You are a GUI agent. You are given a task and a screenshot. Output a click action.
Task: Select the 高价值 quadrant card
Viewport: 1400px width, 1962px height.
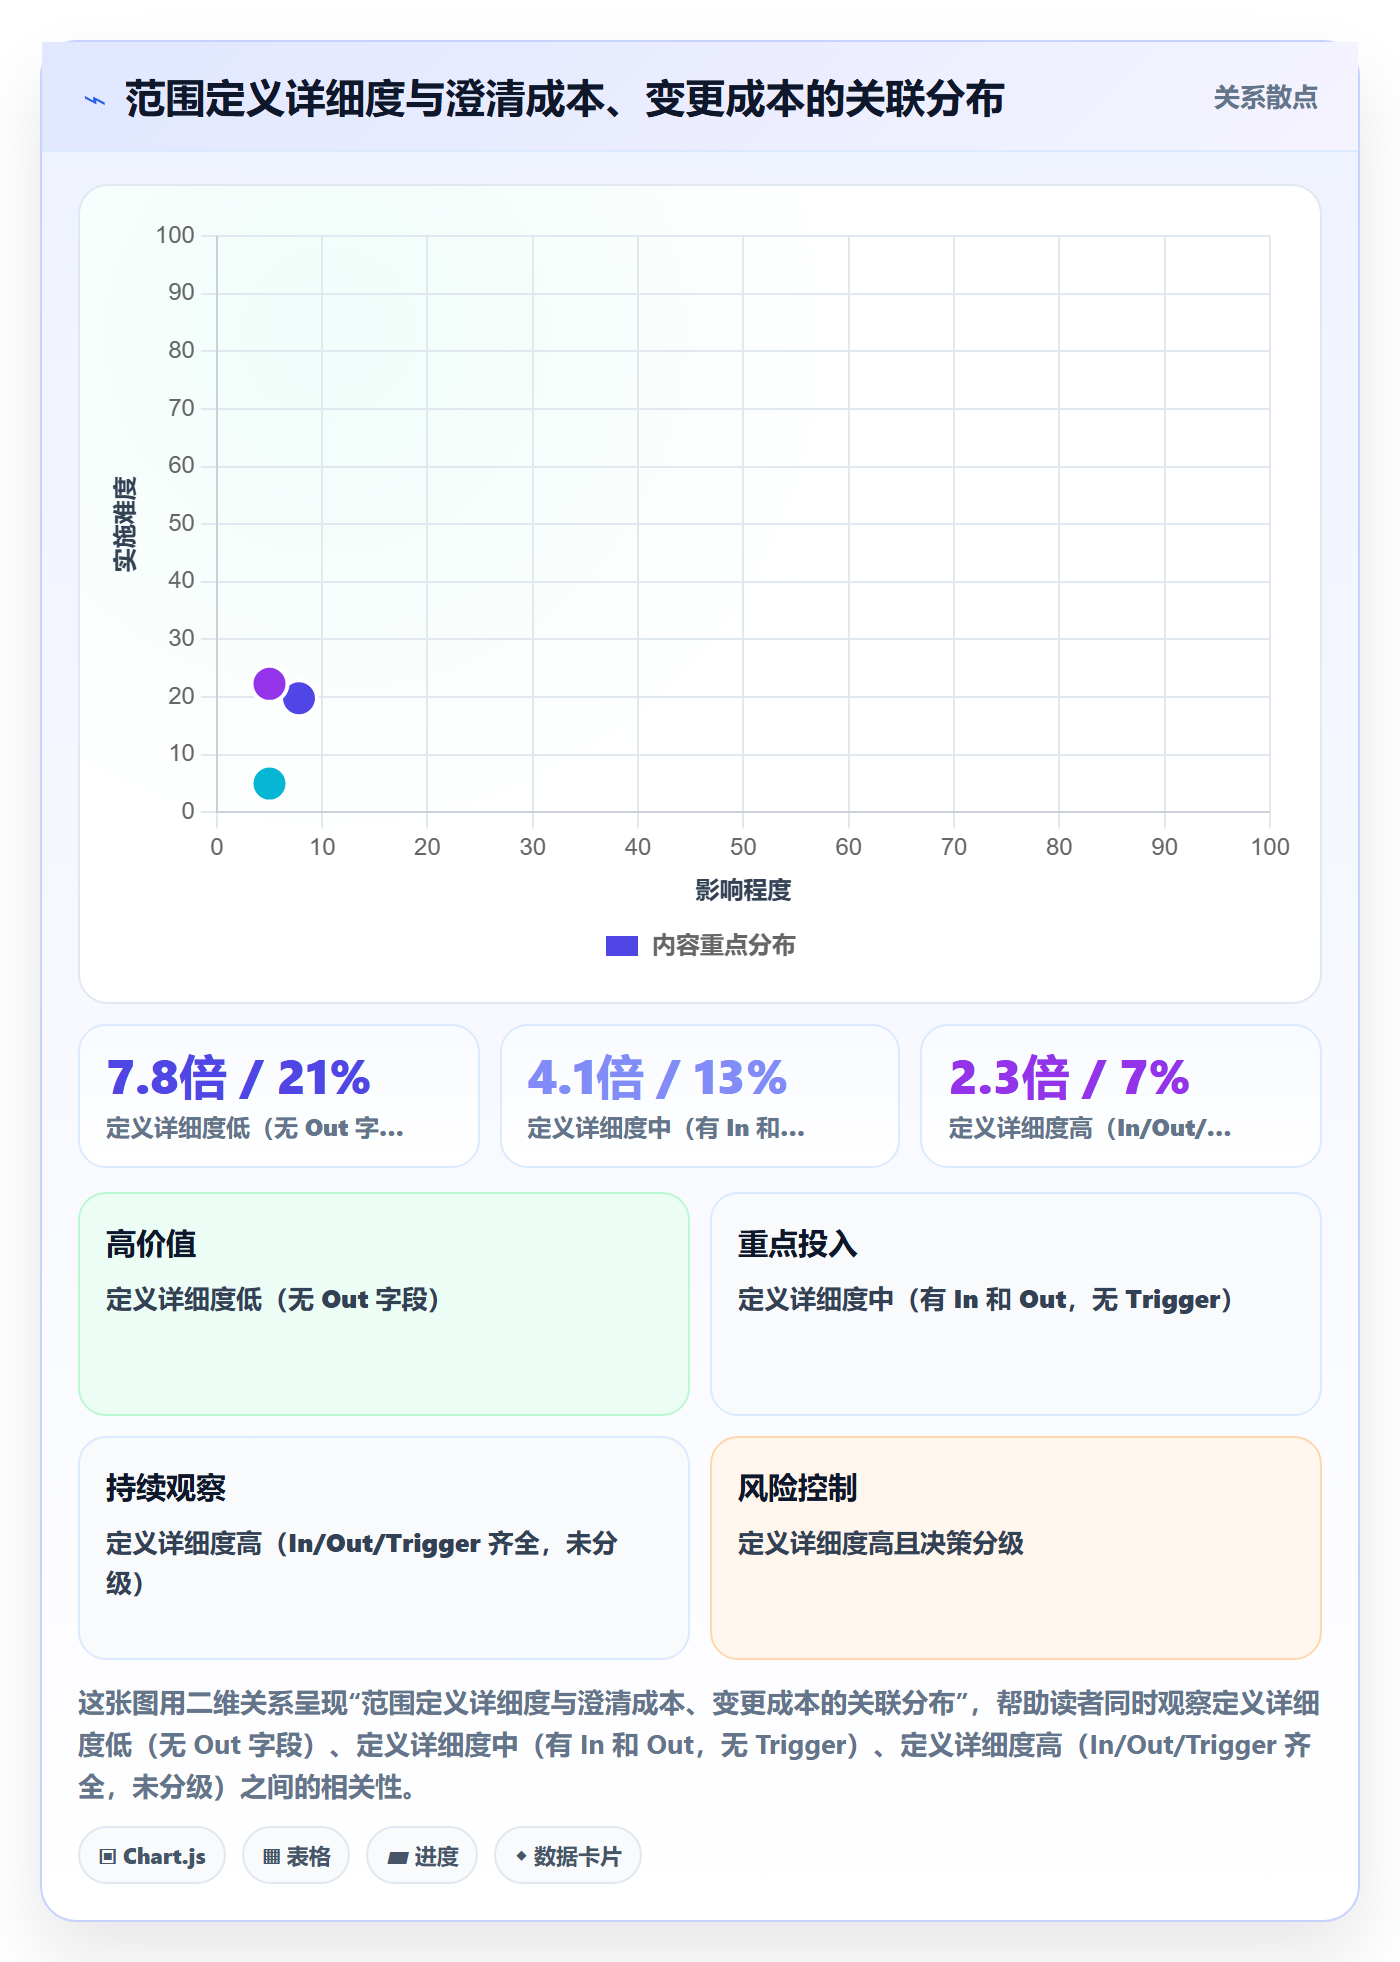(384, 1304)
